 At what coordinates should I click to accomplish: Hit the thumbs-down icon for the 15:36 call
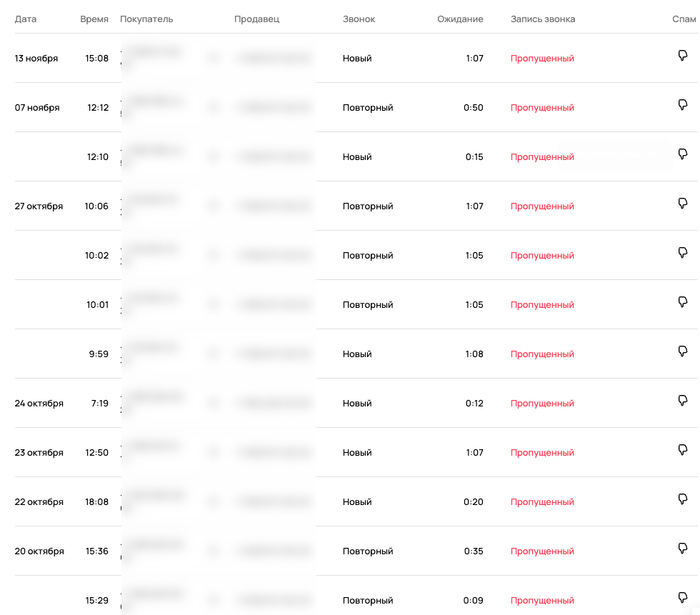click(683, 549)
